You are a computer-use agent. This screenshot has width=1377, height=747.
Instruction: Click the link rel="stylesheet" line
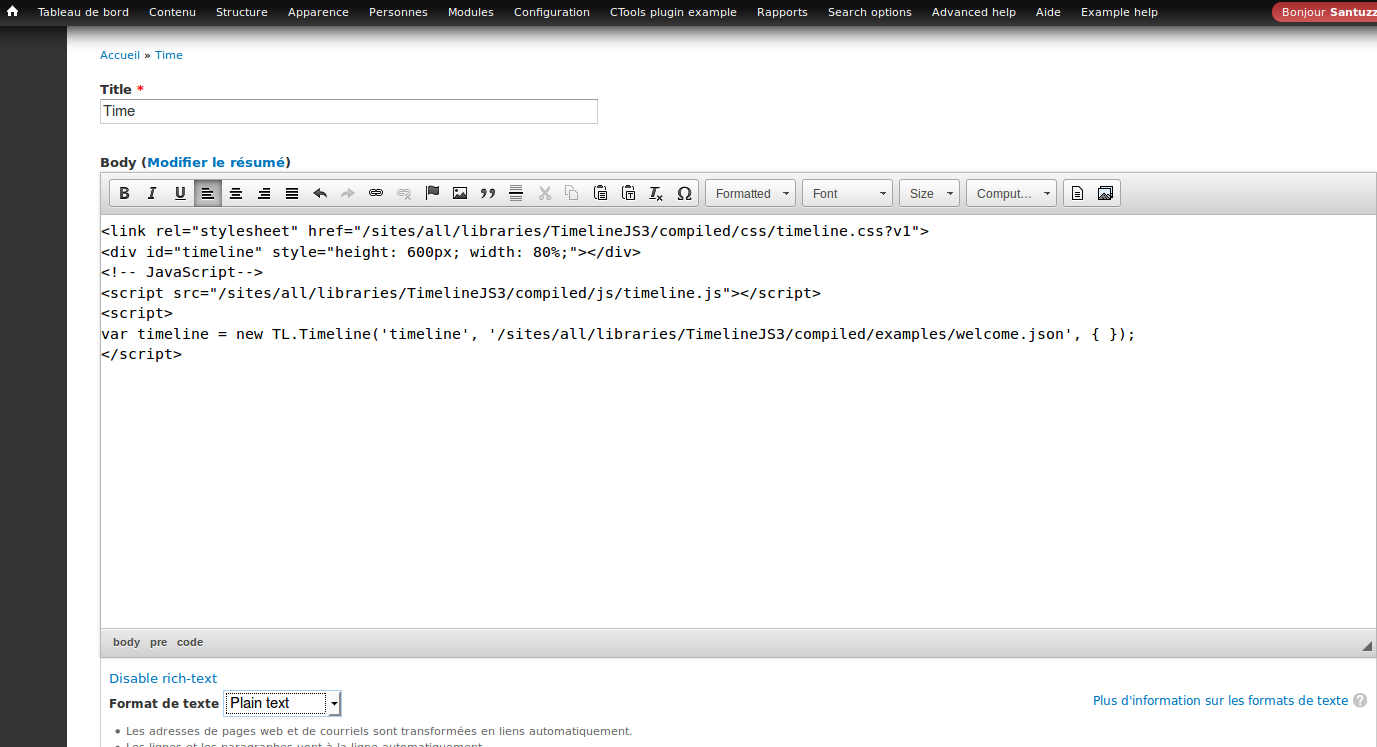[x=515, y=231]
